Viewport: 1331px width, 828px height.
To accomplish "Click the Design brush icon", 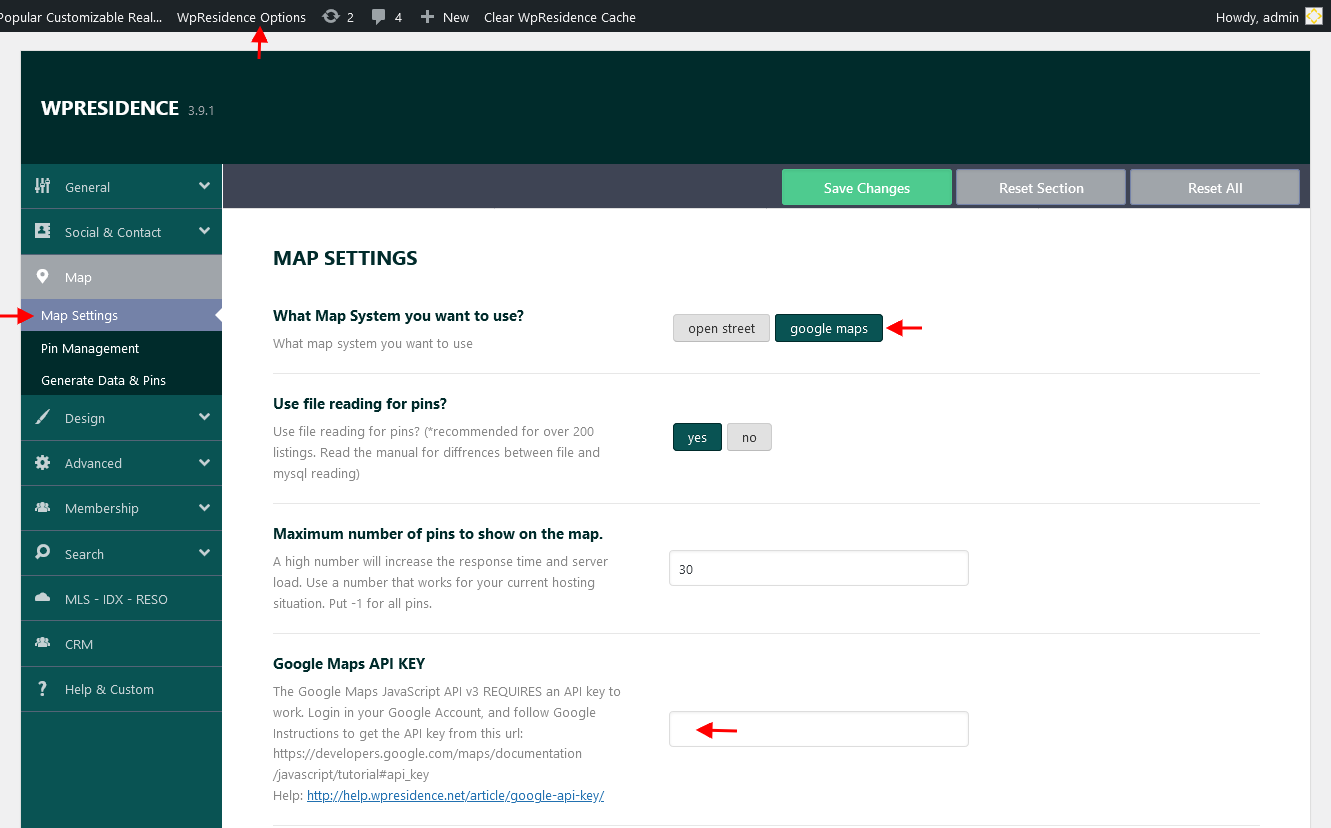I will pyautogui.click(x=42, y=417).
